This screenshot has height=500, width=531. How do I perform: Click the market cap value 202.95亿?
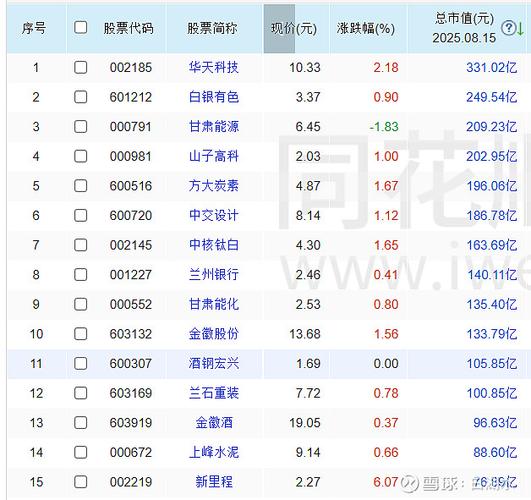492,156
